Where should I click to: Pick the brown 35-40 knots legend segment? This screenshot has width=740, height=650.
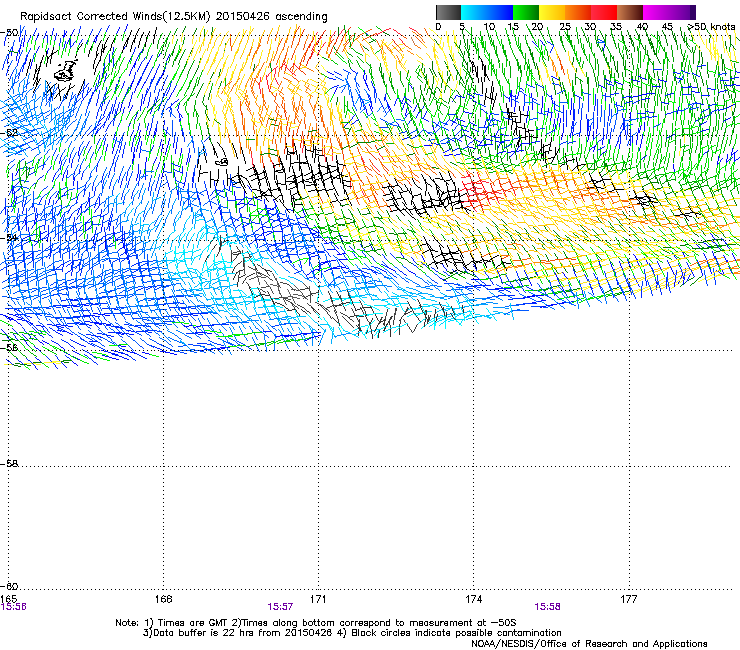630,12
